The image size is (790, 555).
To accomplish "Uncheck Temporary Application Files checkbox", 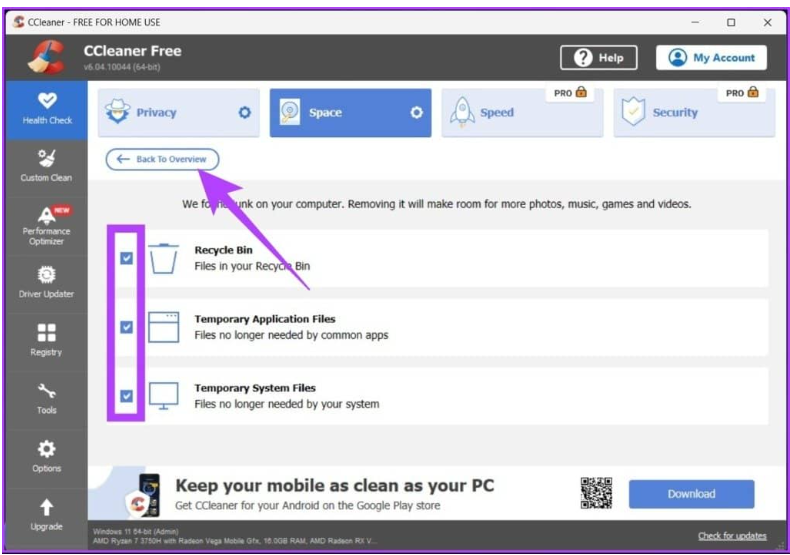I will pos(126,327).
